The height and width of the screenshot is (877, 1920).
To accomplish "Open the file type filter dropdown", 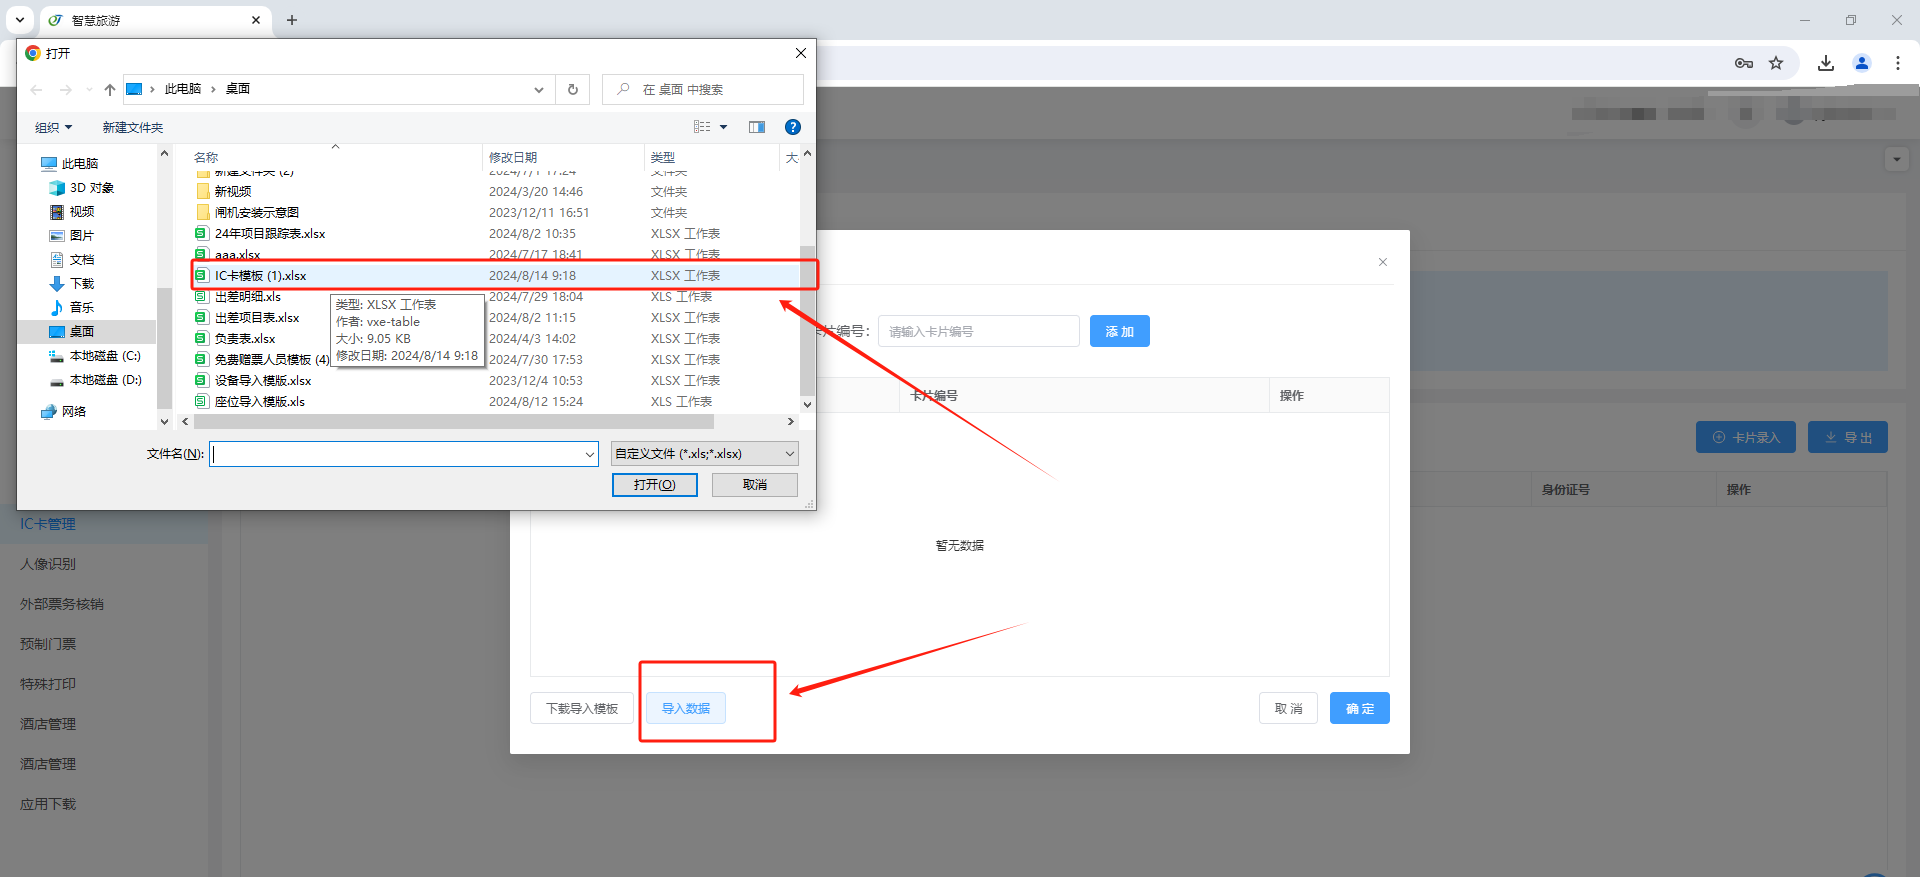I will 704,454.
